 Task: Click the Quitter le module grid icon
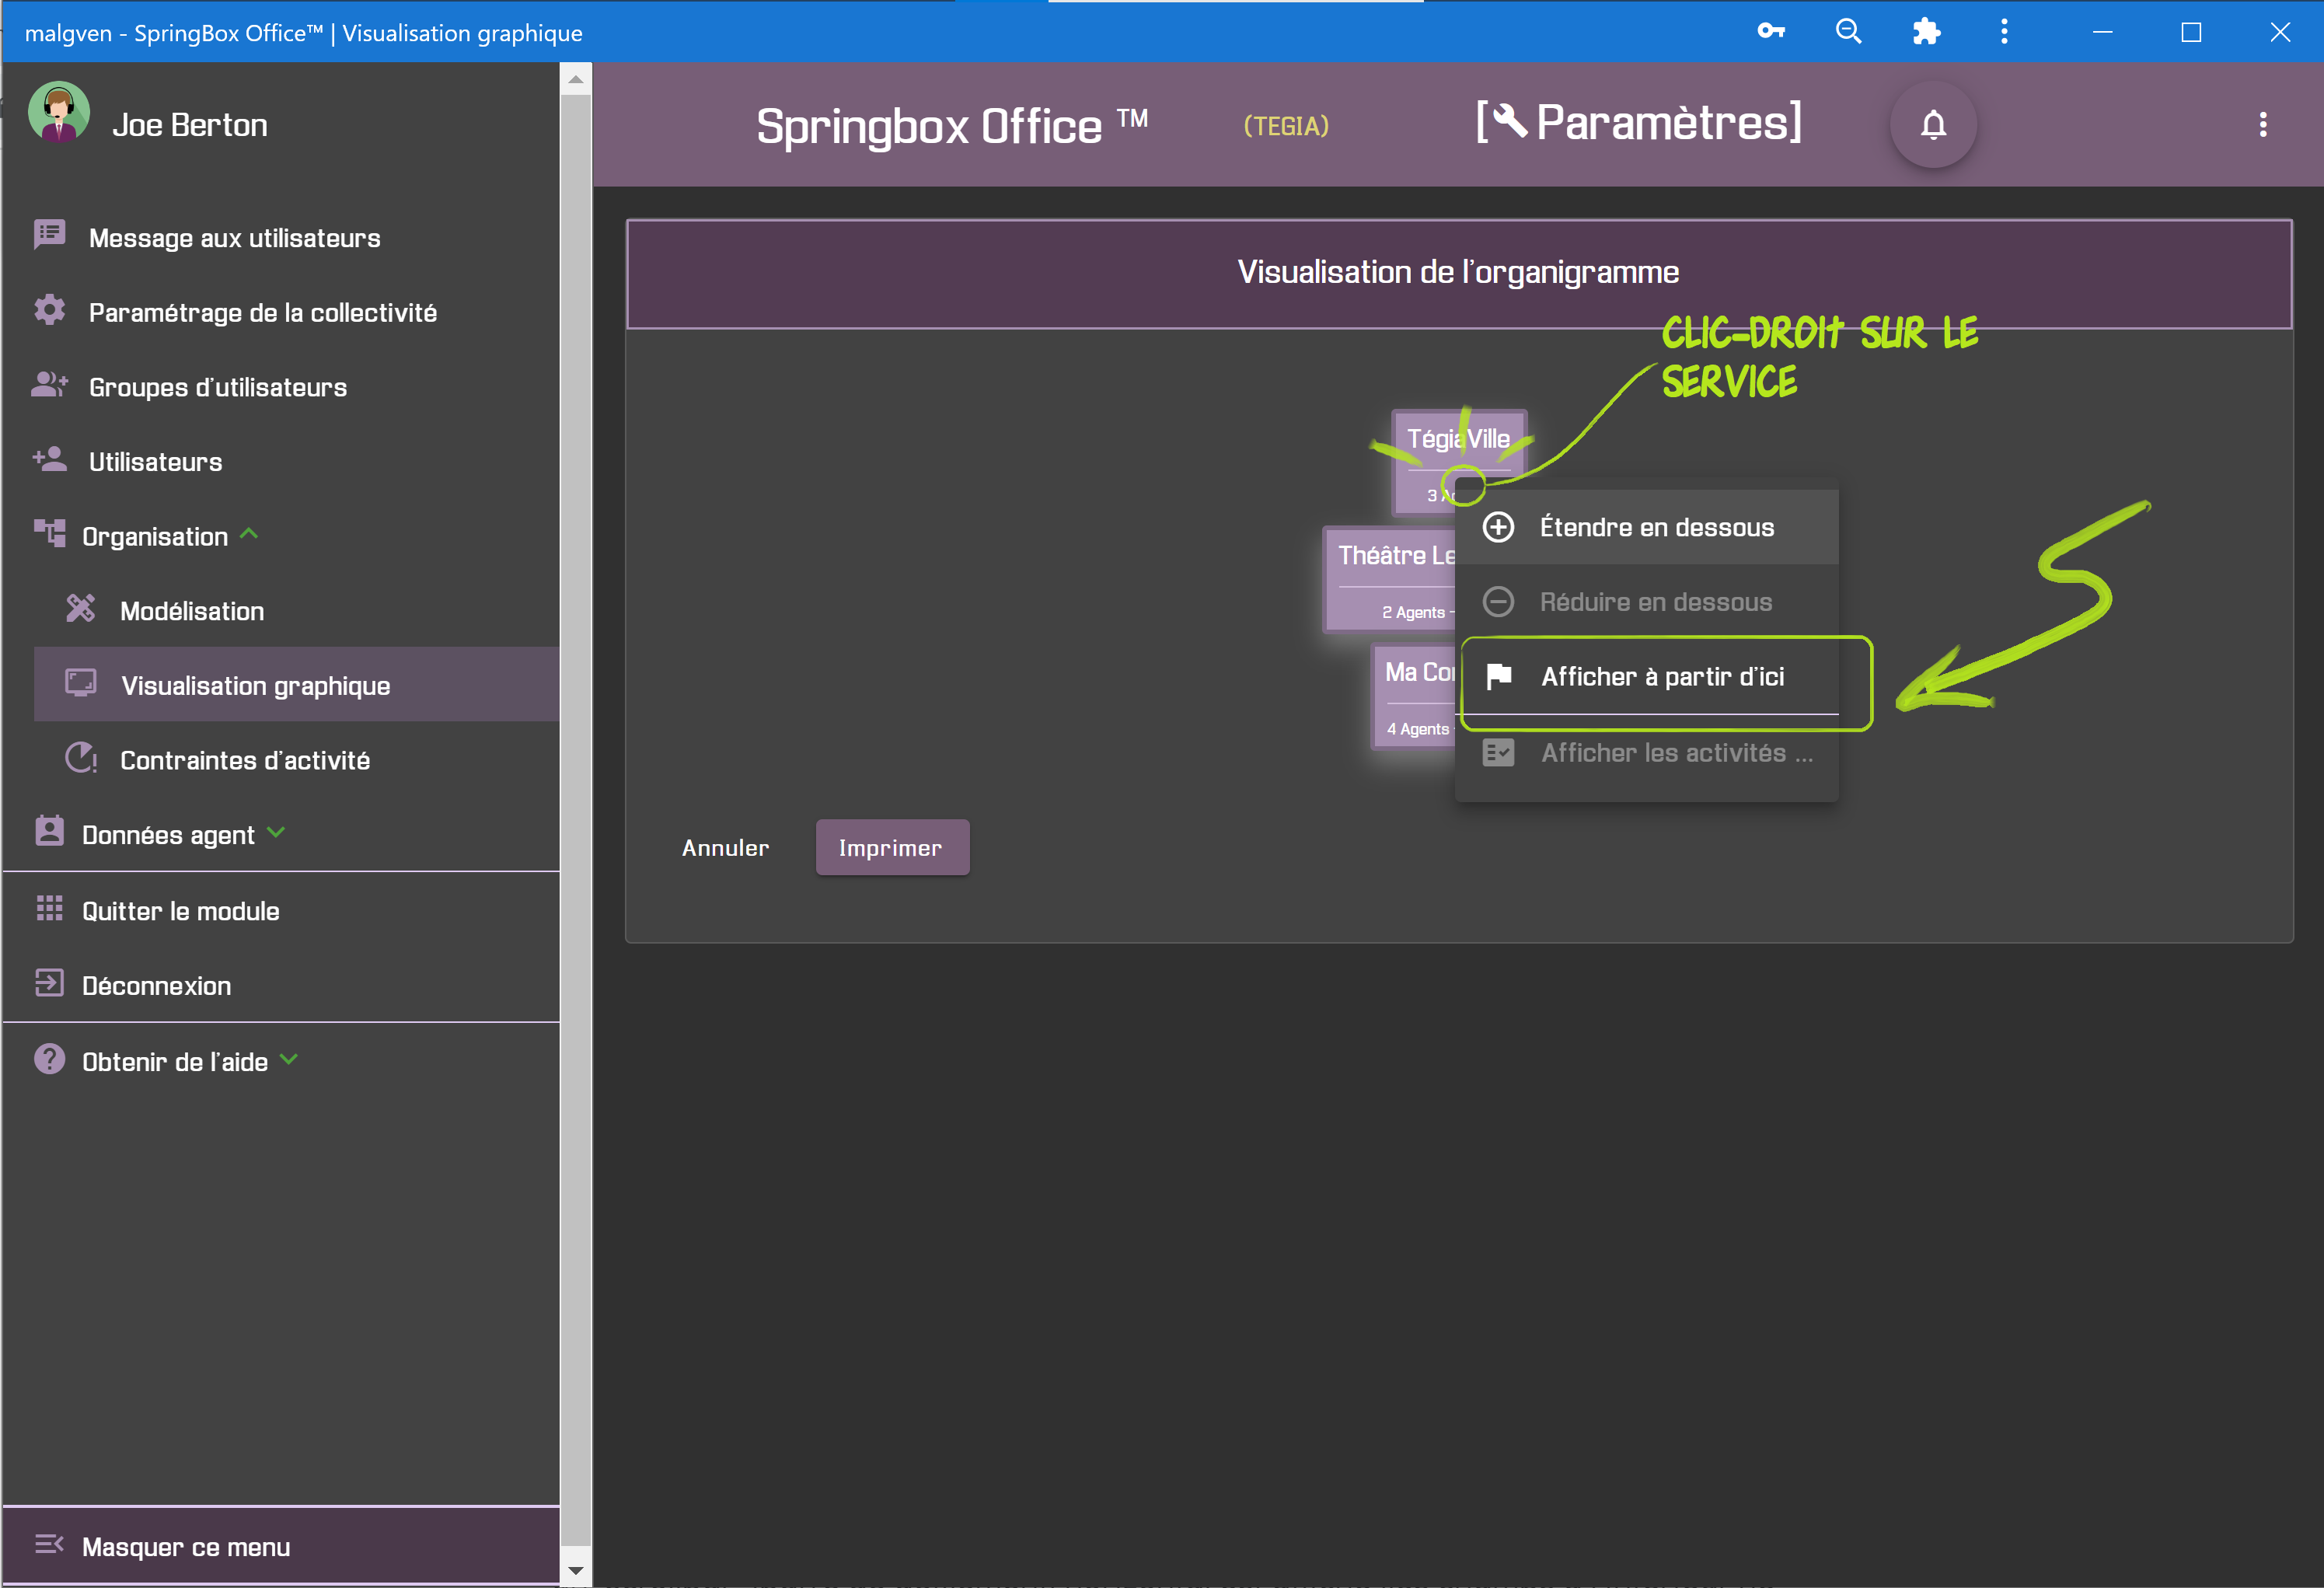(x=49, y=908)
